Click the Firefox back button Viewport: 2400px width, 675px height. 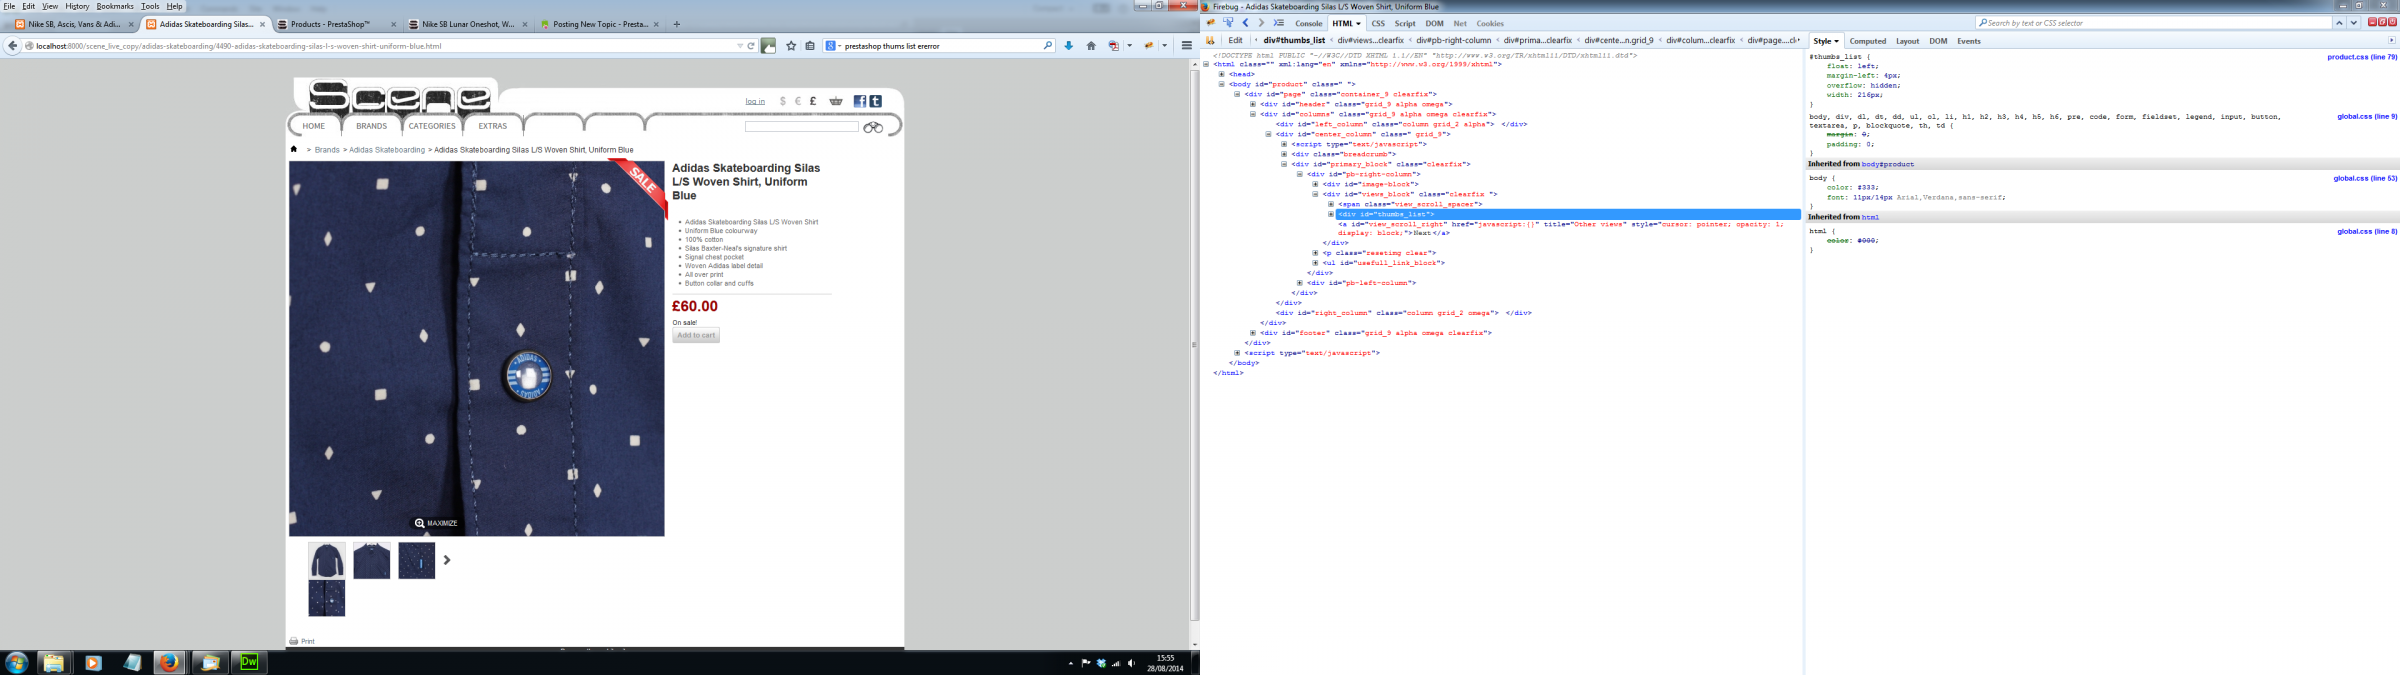12,45
